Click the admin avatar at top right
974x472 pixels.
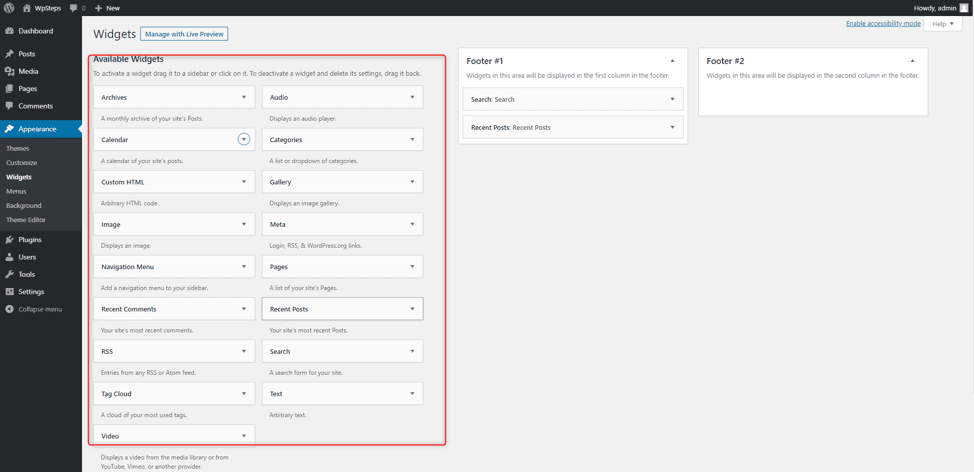963,8
